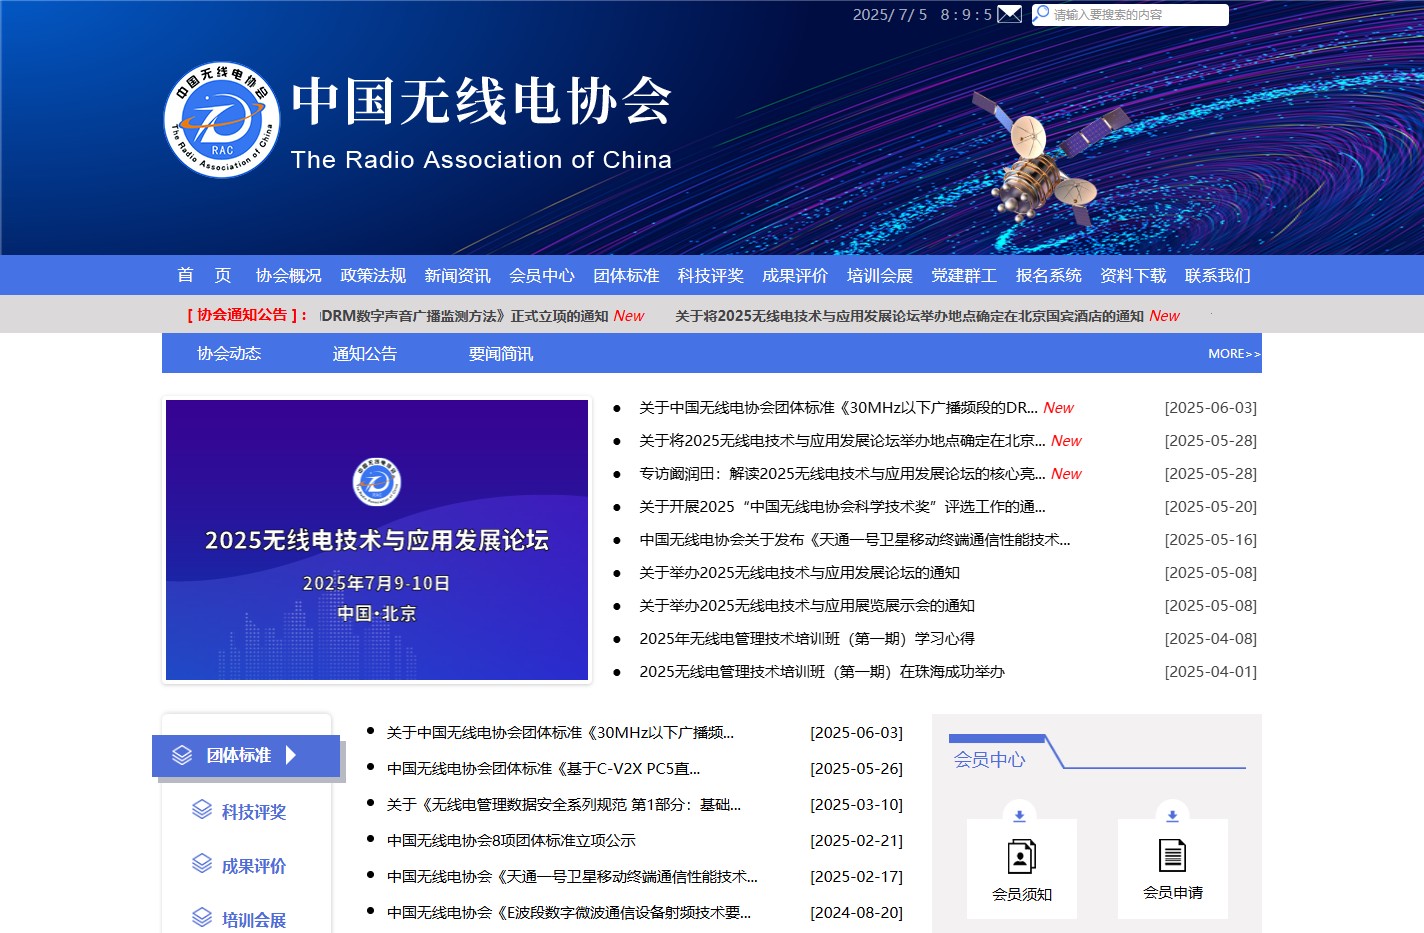Switch to 要闻简讯 tab
This screenshot has height=933, width=1424.
point(501,353)
